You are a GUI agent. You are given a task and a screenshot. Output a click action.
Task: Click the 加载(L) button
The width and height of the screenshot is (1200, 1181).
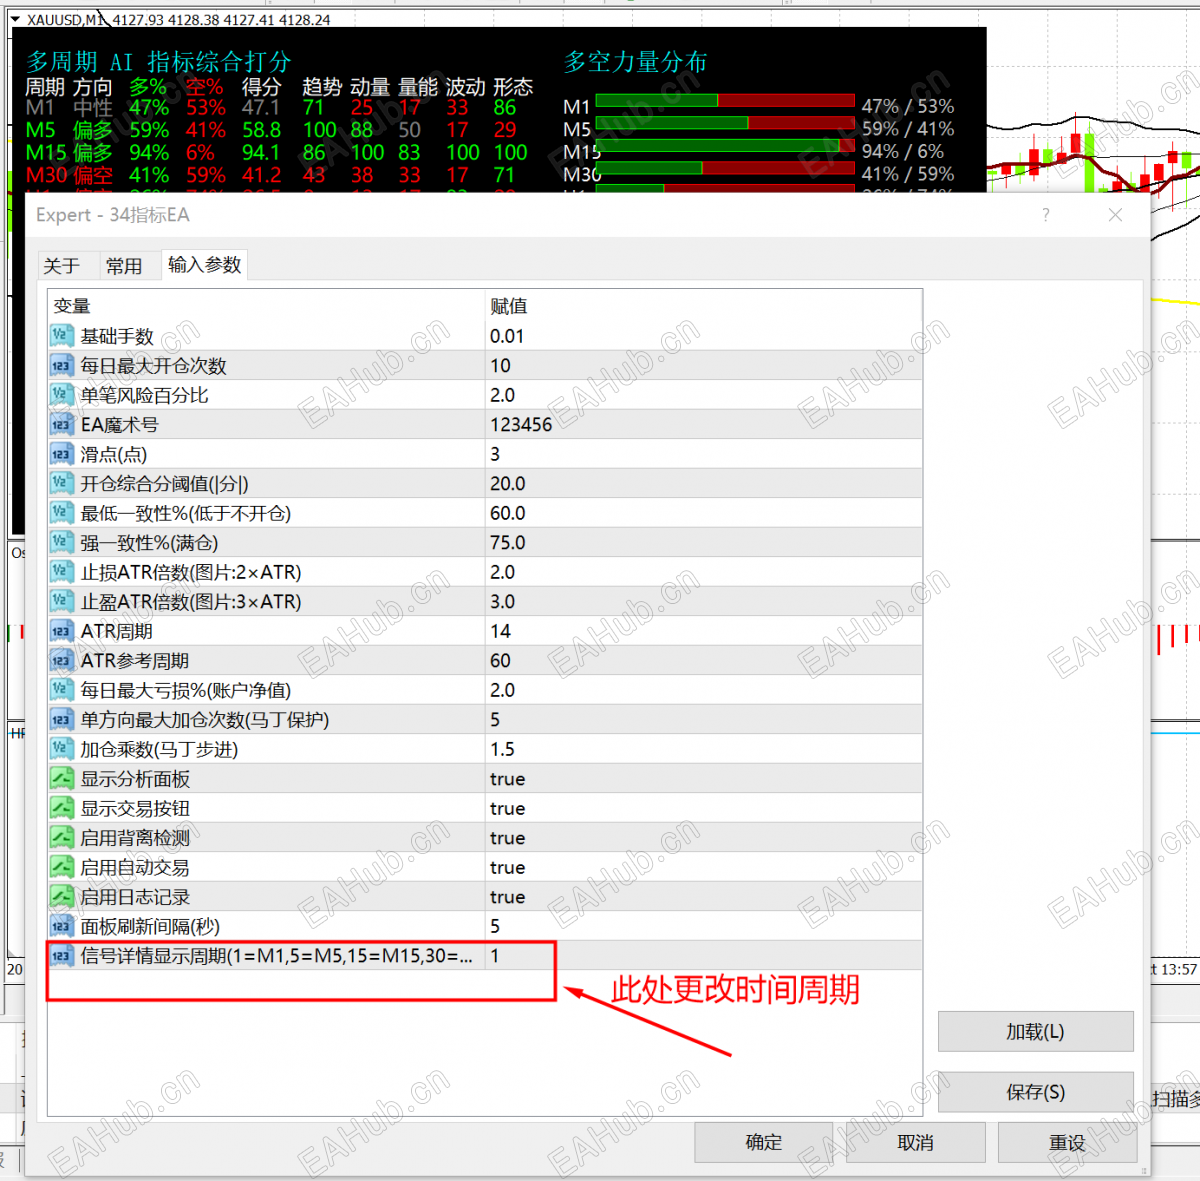coord(1035,1032)
